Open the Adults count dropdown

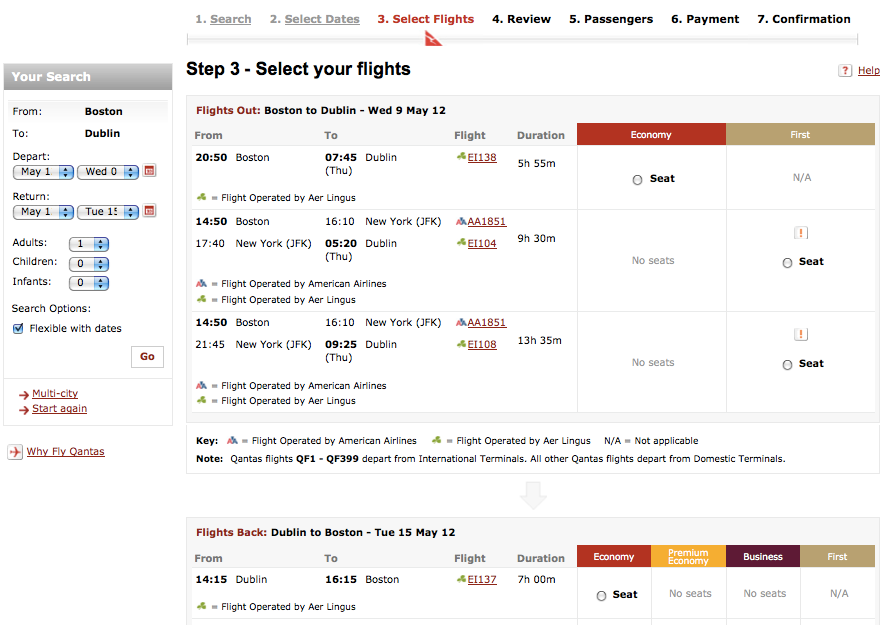[88, 244]
